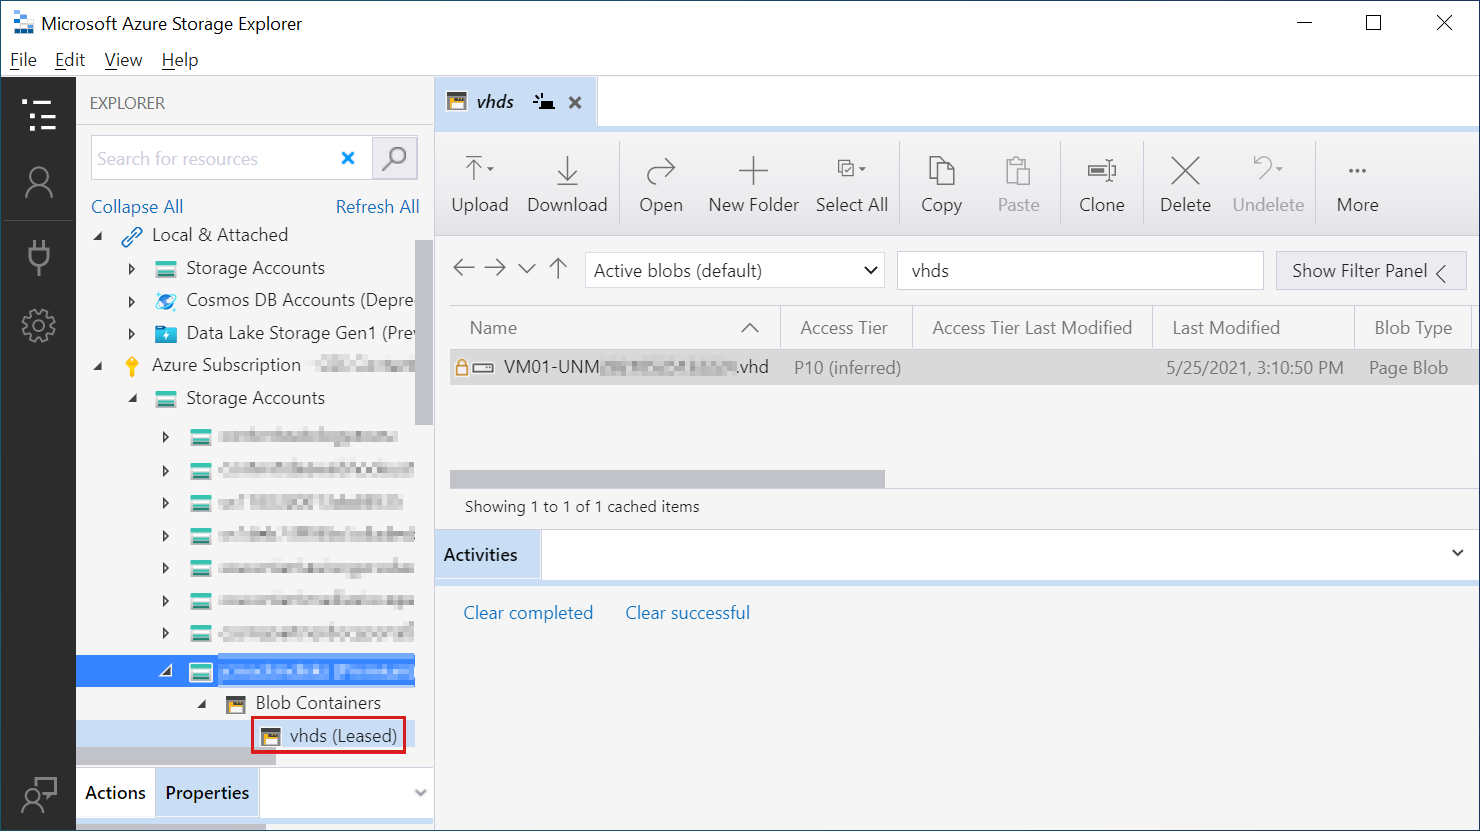The width and height of the screenshot is (1480, 831).
Task: Open the Explorer panel from the left sidebar
Action: (x=39, y=115)
